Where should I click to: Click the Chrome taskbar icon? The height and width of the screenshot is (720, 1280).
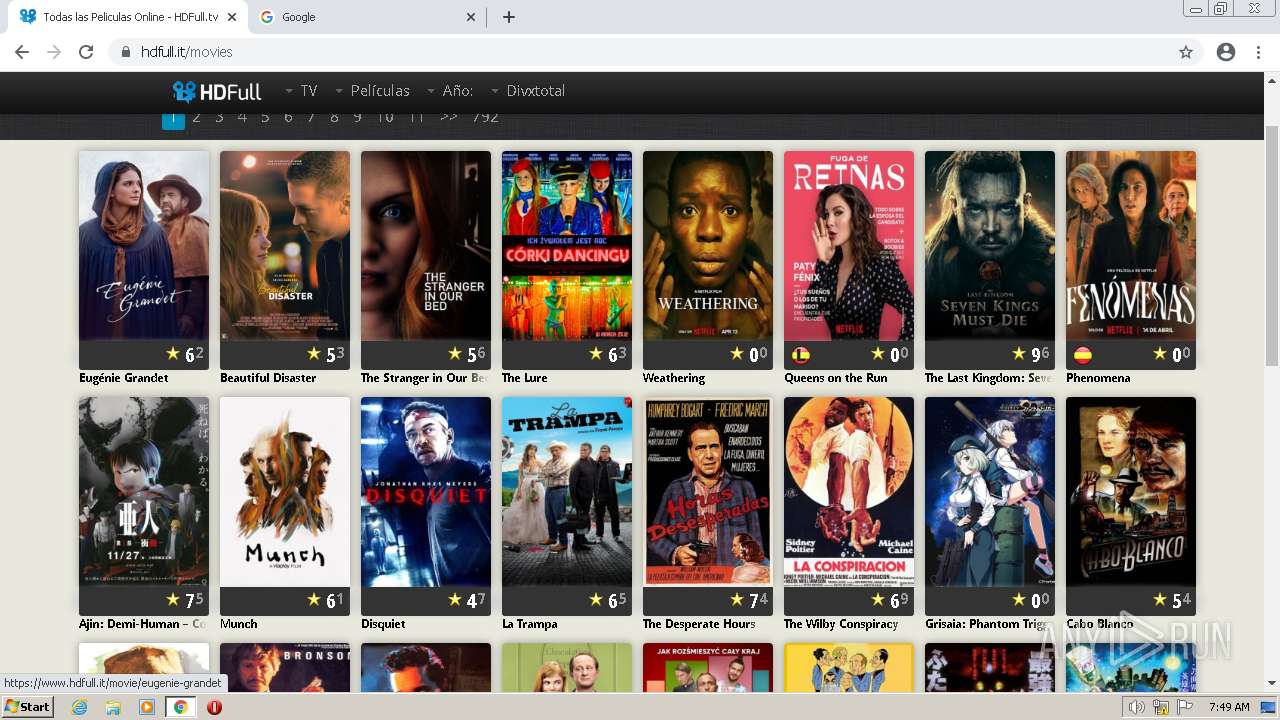point(181,707)
